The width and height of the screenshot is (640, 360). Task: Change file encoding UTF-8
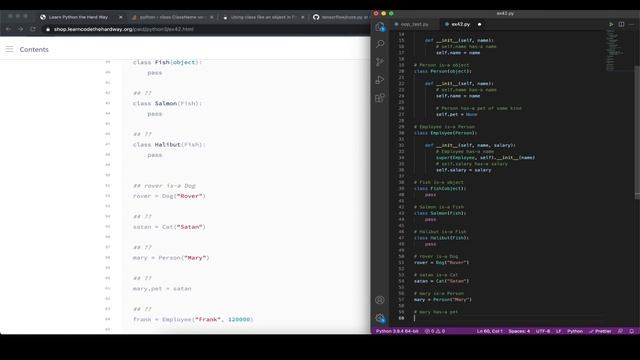point(542,331)
